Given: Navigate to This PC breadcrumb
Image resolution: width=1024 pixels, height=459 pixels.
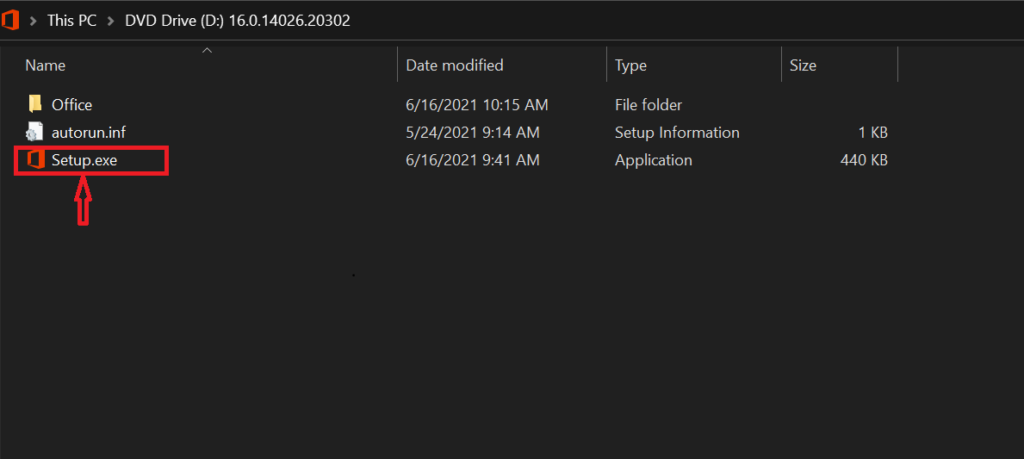Looking at the screenshot, I should 72,20.
